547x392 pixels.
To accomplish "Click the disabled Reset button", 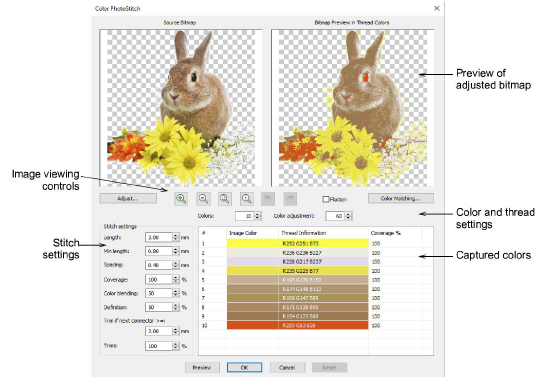I will pos(329,367).
